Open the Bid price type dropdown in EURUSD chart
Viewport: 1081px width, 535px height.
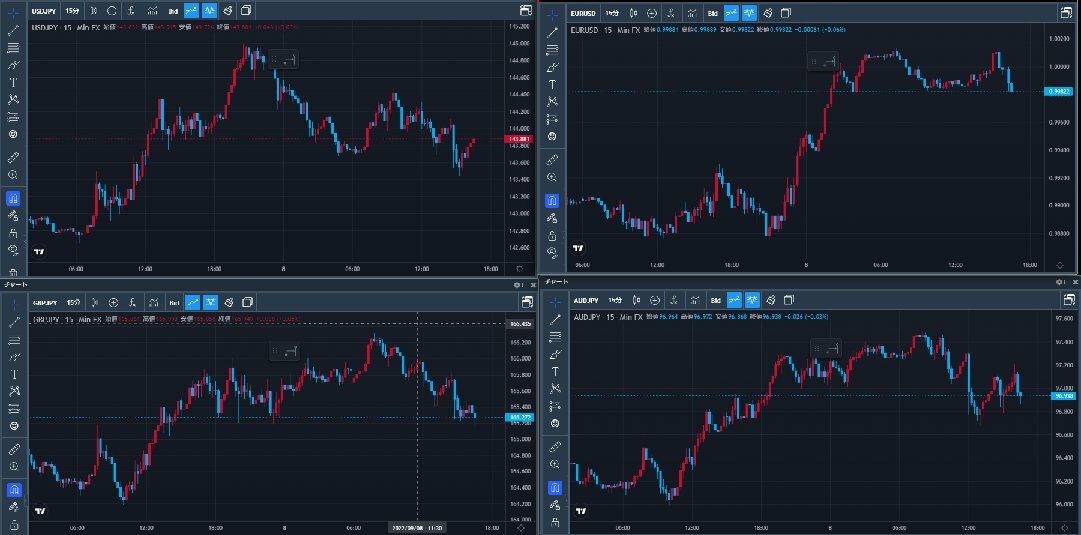pyautogui.click(x=713, y=13)
